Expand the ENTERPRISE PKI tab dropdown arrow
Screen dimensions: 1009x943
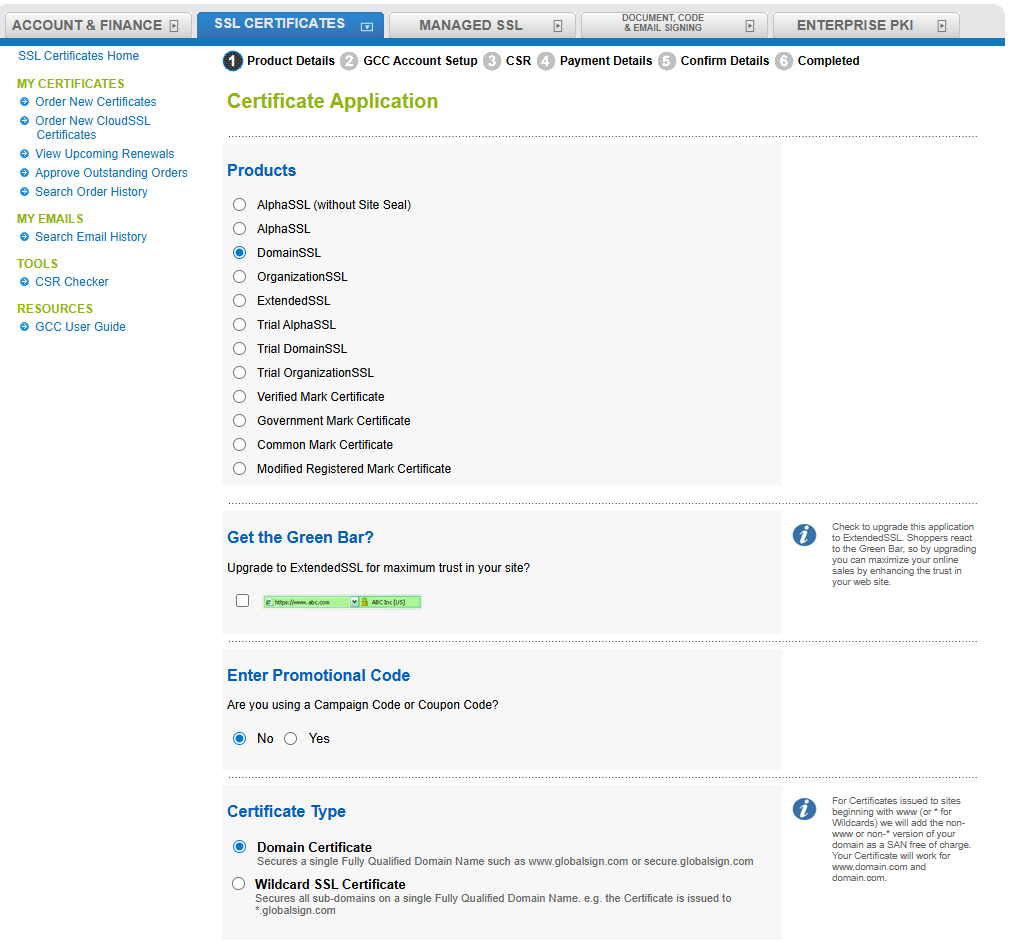pos(941,24)
